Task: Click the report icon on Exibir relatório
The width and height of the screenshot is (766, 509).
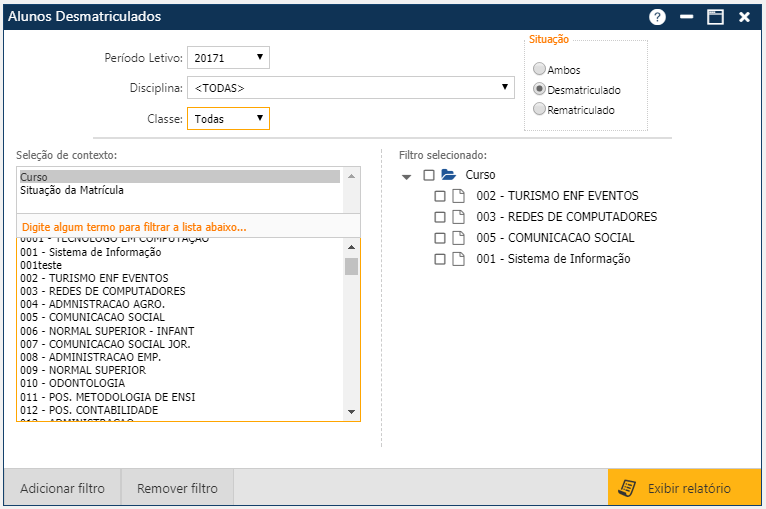Action: click(x=627, y=488)
